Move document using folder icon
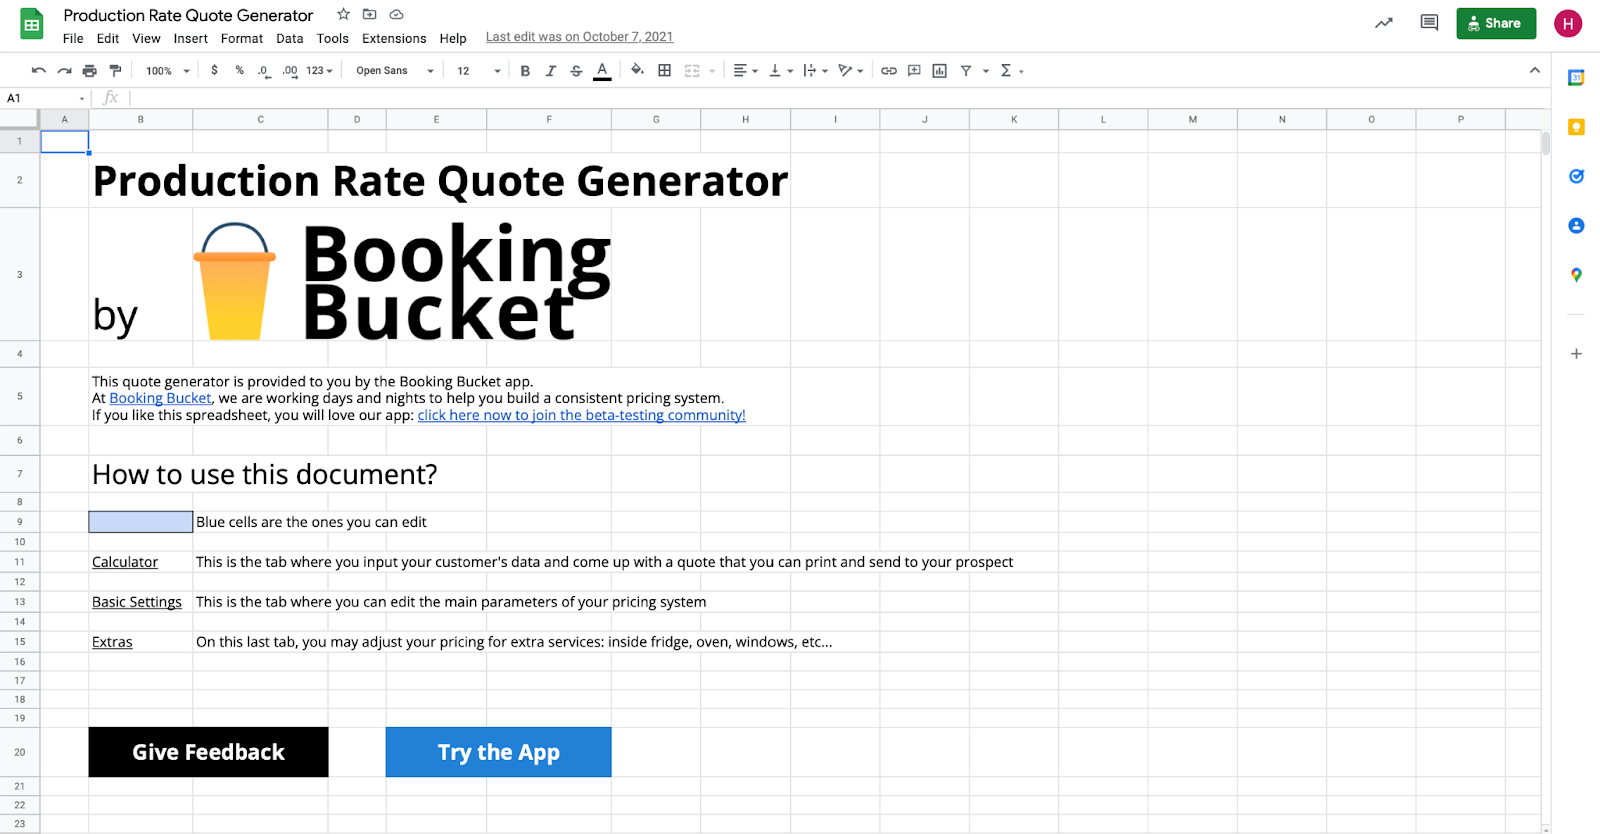 pos(370,14)
